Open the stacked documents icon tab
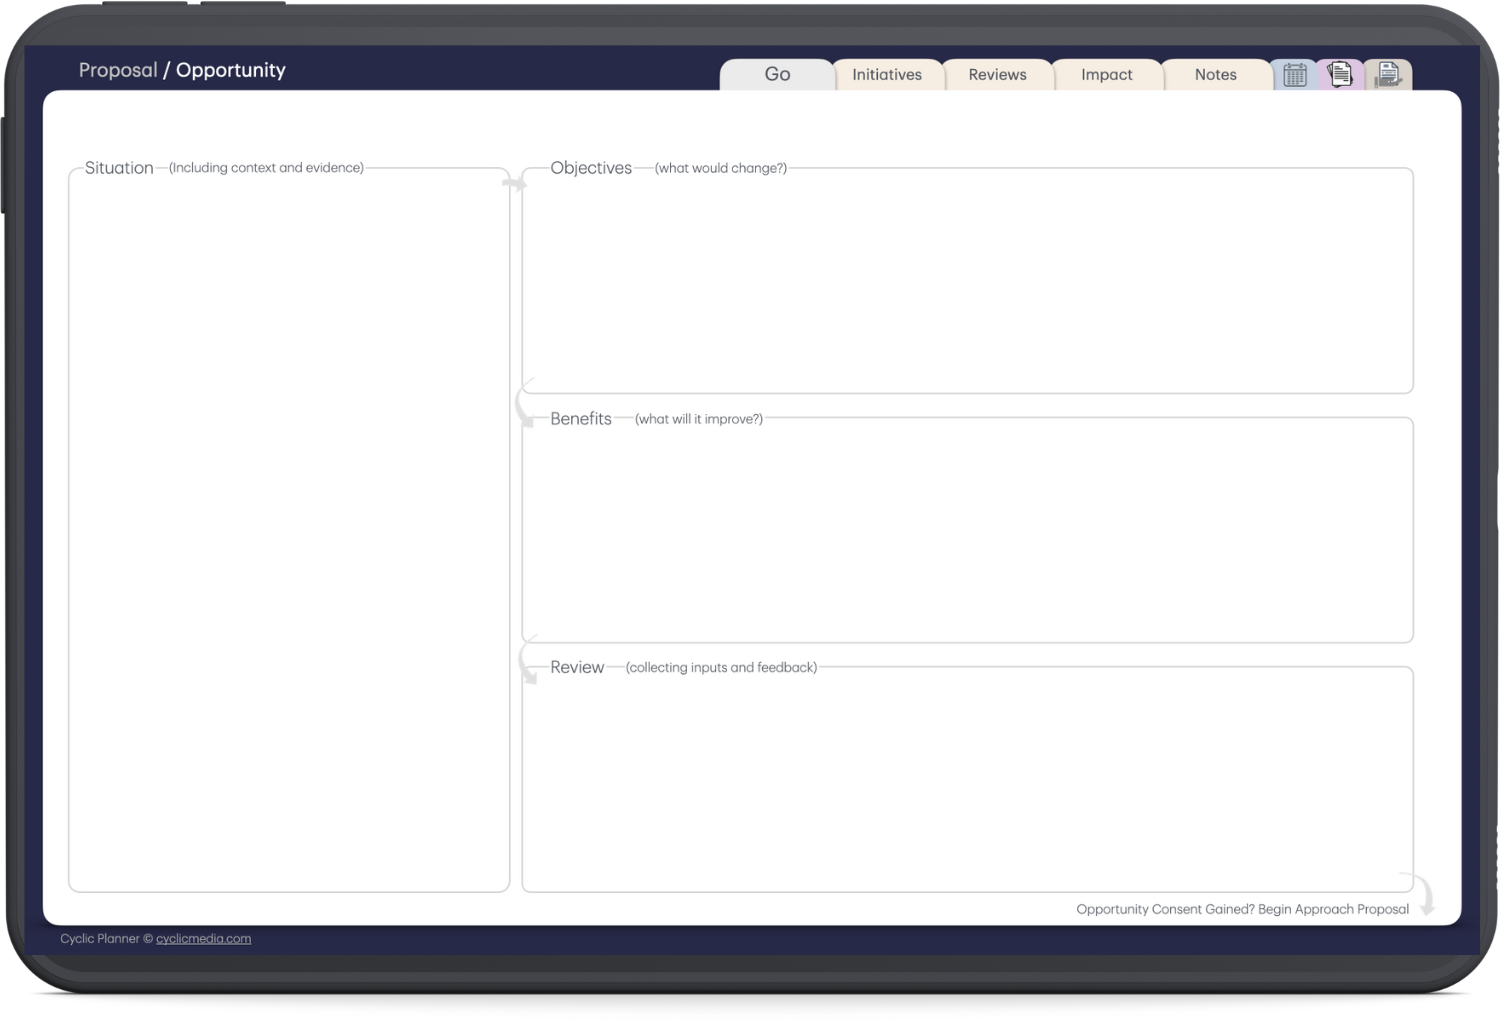1500x1024 pixels. click(1340, 73)
